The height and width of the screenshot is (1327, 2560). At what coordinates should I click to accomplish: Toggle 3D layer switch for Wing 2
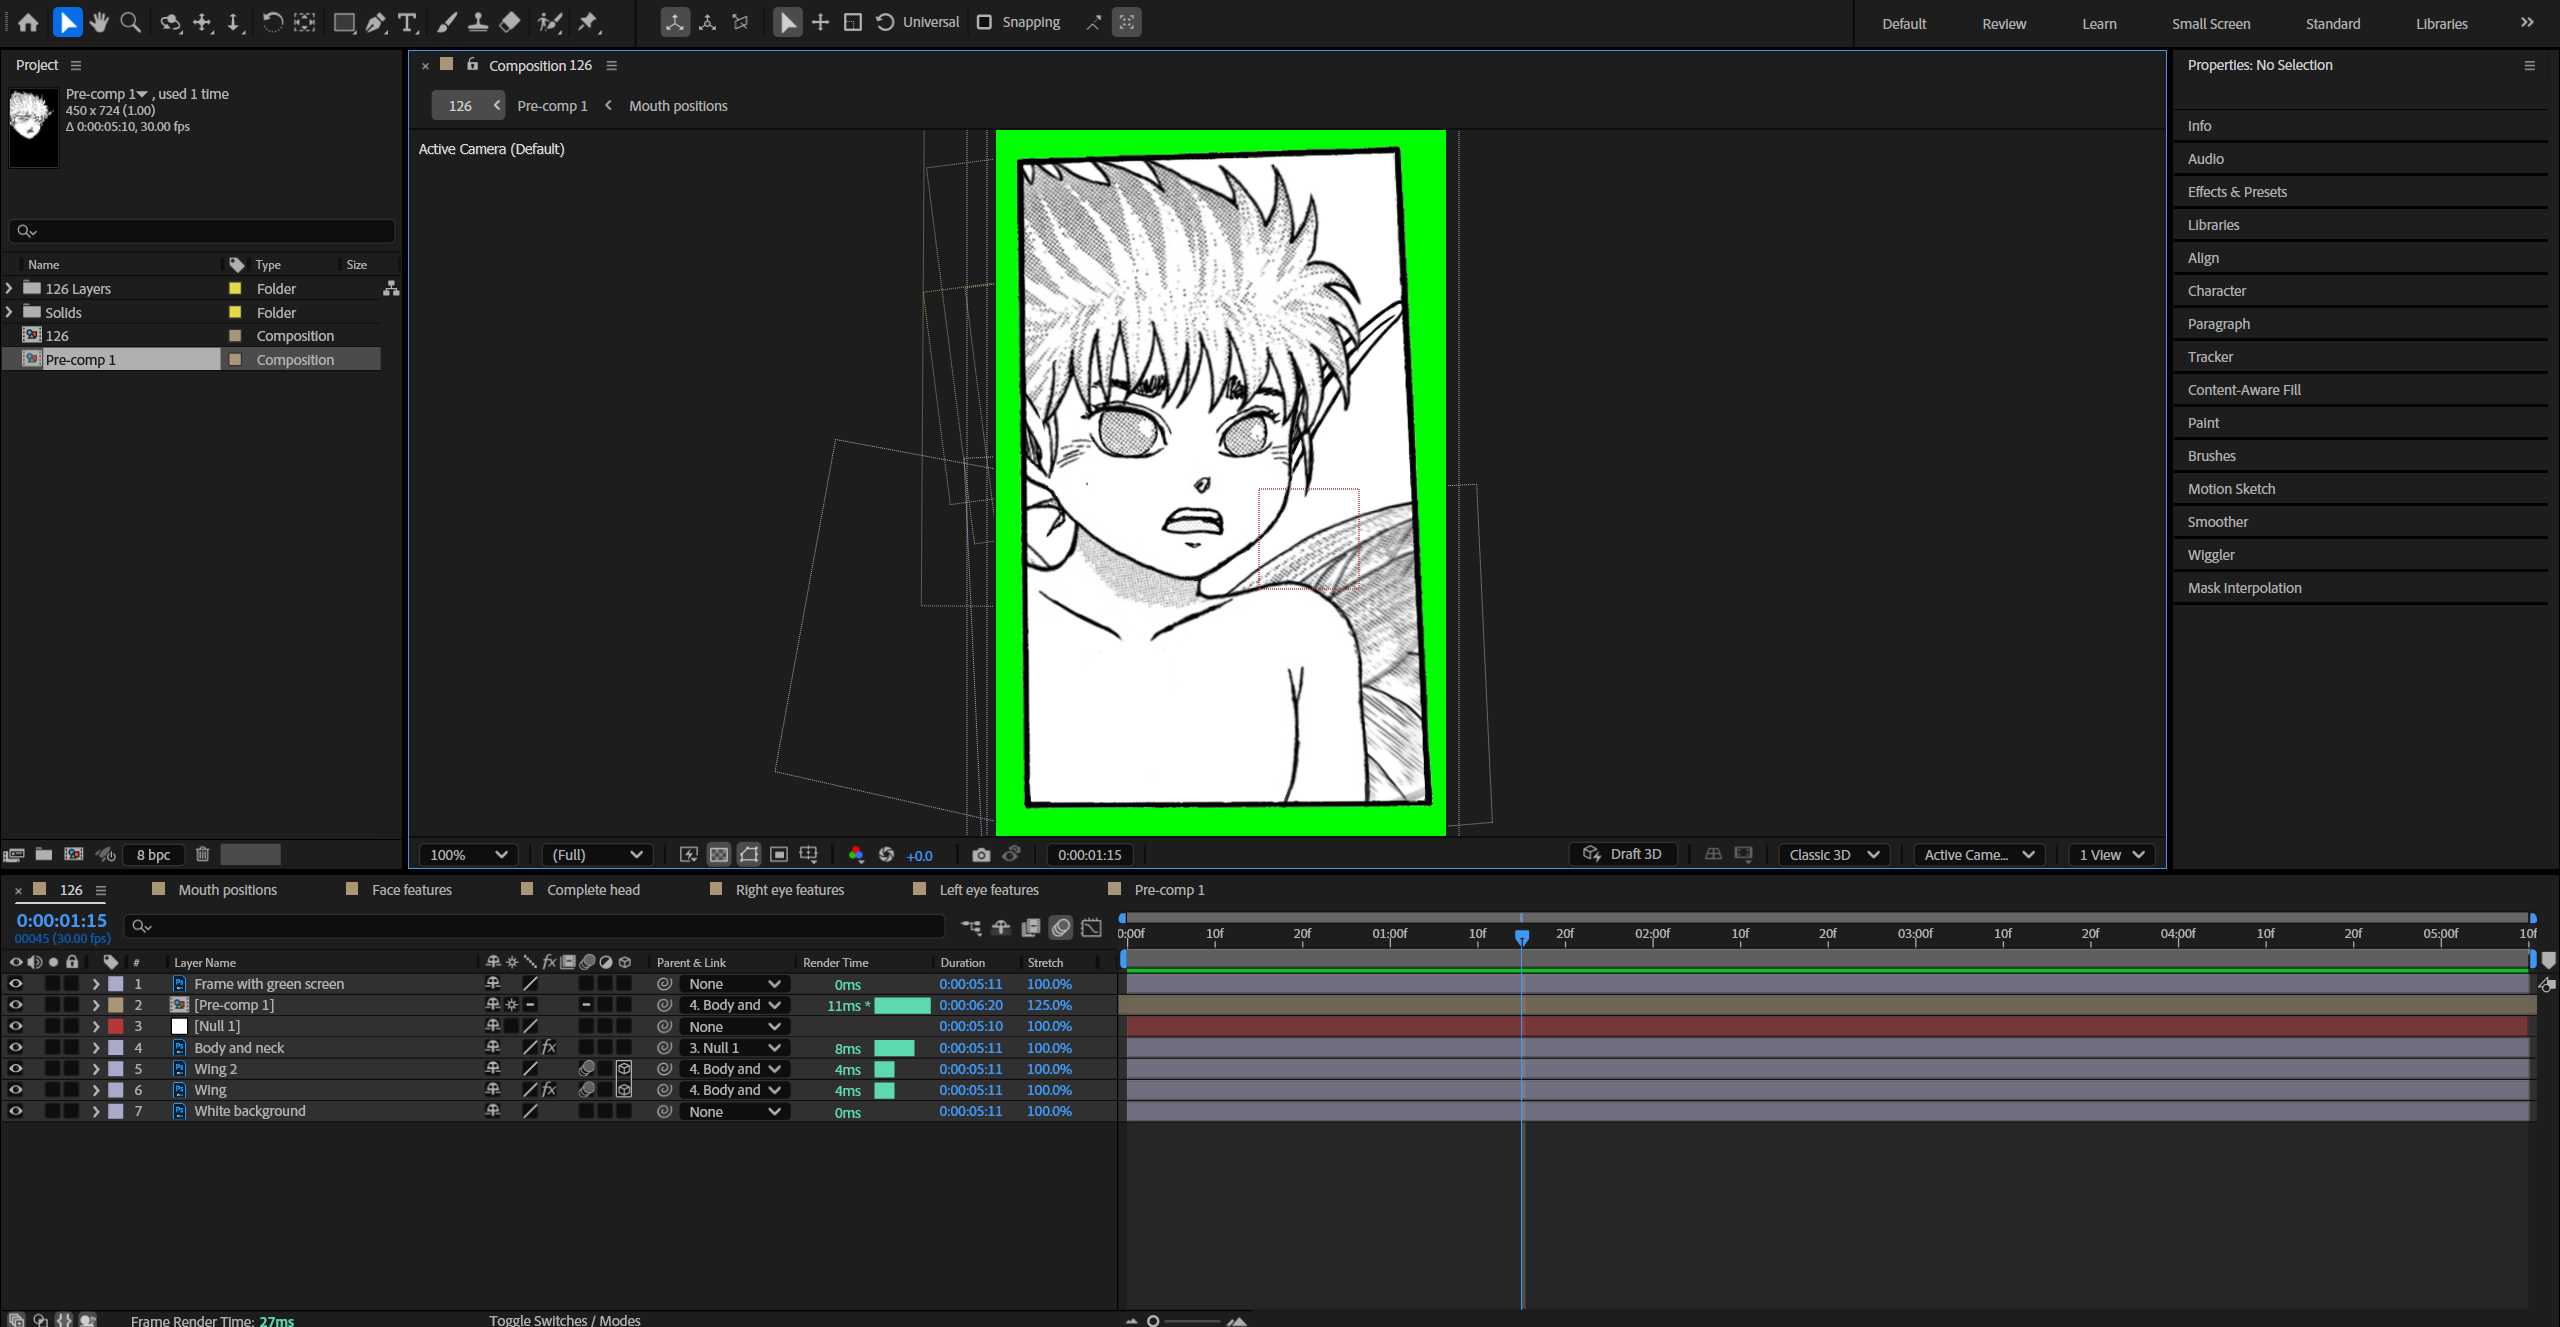[x=624, y=1069]
